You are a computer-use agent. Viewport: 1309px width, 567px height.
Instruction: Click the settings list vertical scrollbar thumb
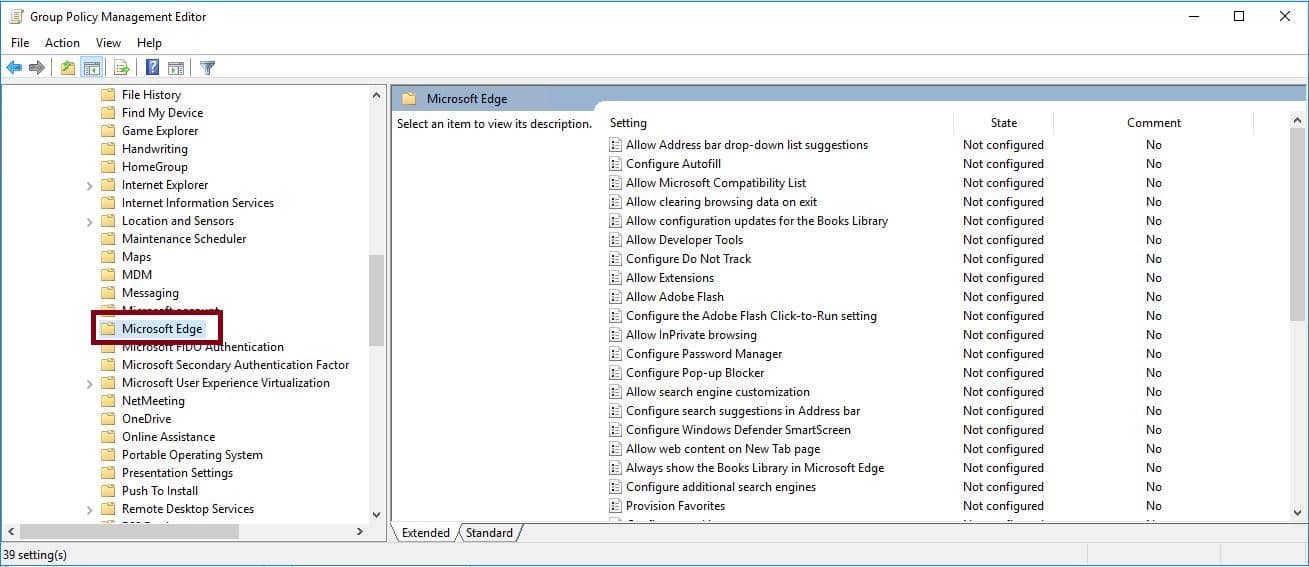tap(1298, 225)
